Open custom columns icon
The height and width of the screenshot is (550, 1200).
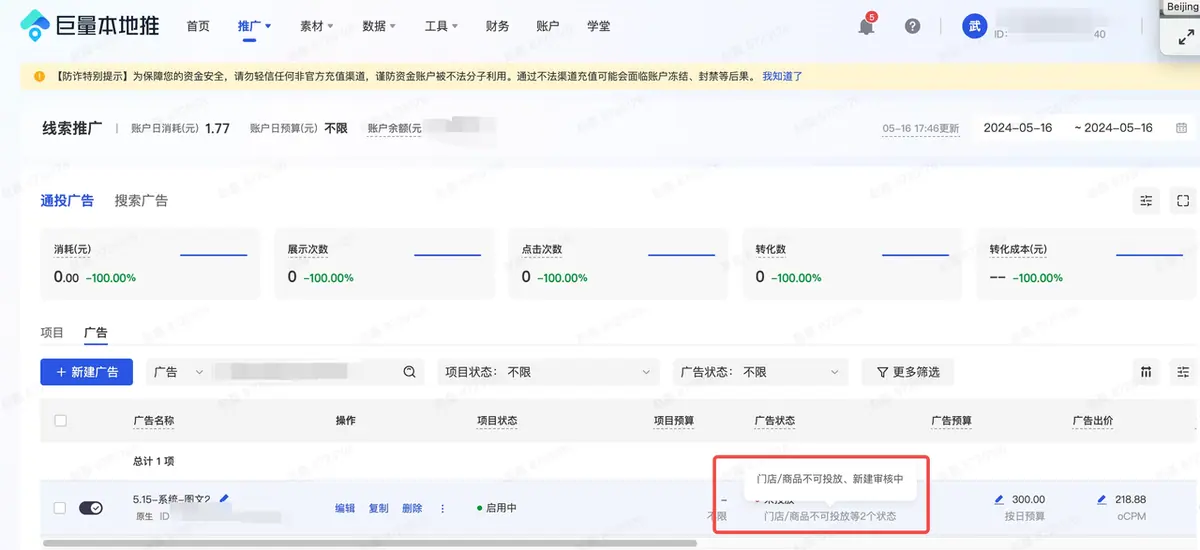(1146, 372)
